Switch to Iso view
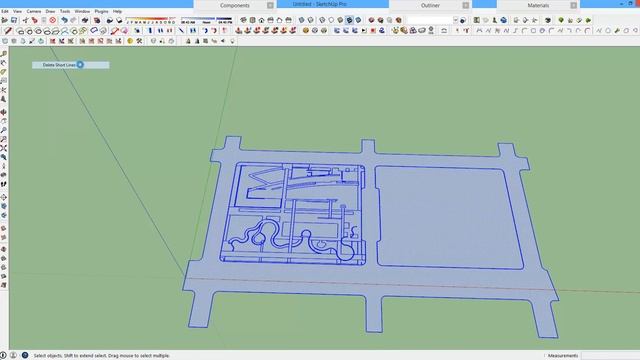Screen dimensions: 640x360 point(244,20)
